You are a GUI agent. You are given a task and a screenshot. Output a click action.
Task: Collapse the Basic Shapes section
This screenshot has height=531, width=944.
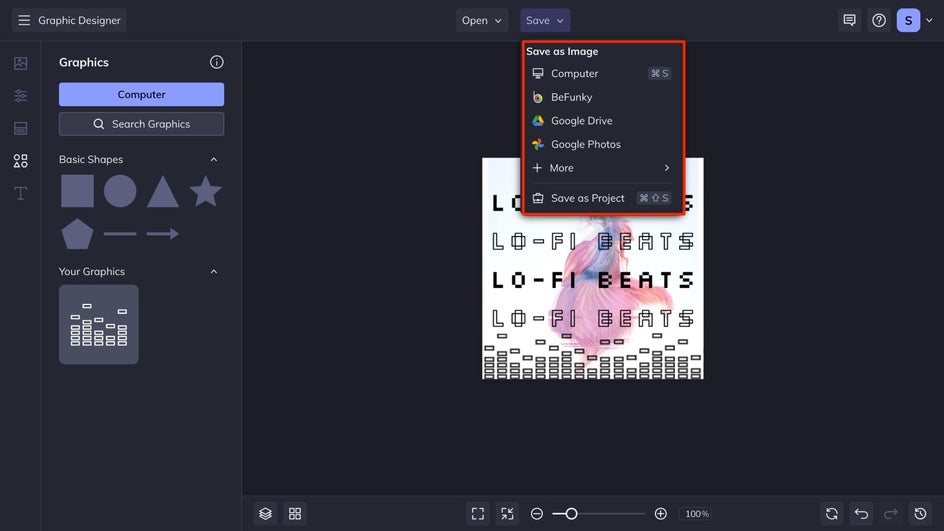214,160
